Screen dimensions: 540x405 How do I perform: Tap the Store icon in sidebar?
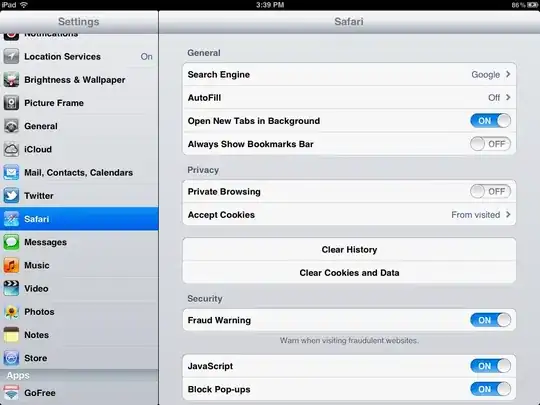point(11,358)
